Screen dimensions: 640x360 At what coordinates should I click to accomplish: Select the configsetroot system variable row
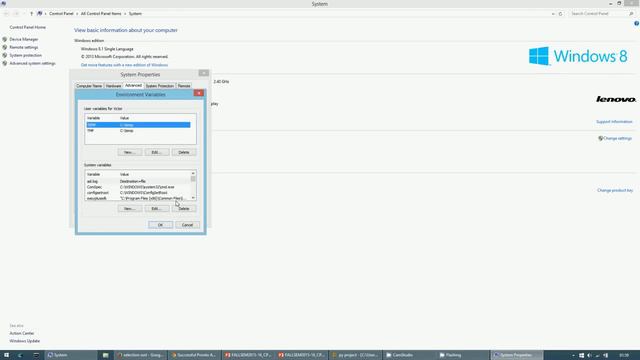(138, 193)
